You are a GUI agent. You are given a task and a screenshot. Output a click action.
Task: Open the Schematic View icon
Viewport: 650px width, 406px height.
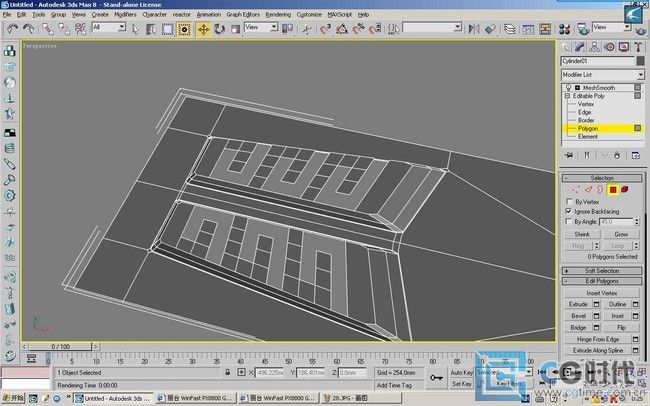[x=545, y=29]
